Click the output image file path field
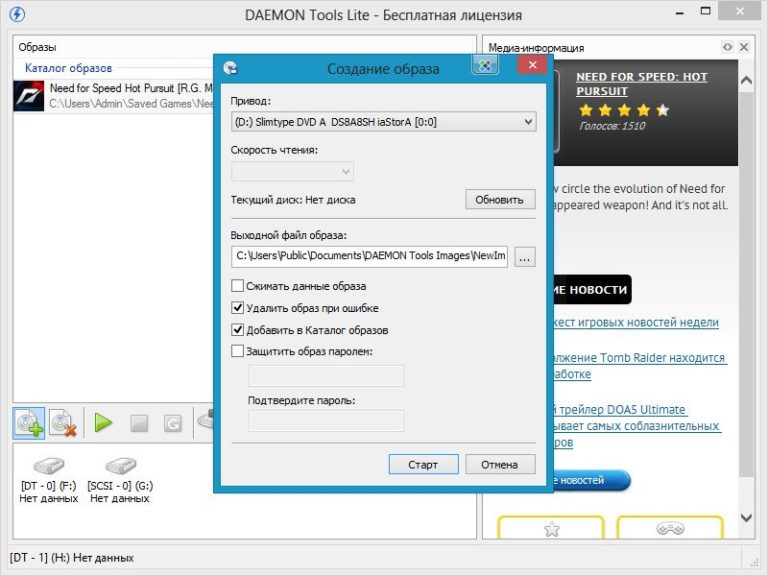The image size is (768, 576). [x=369, y=257]
